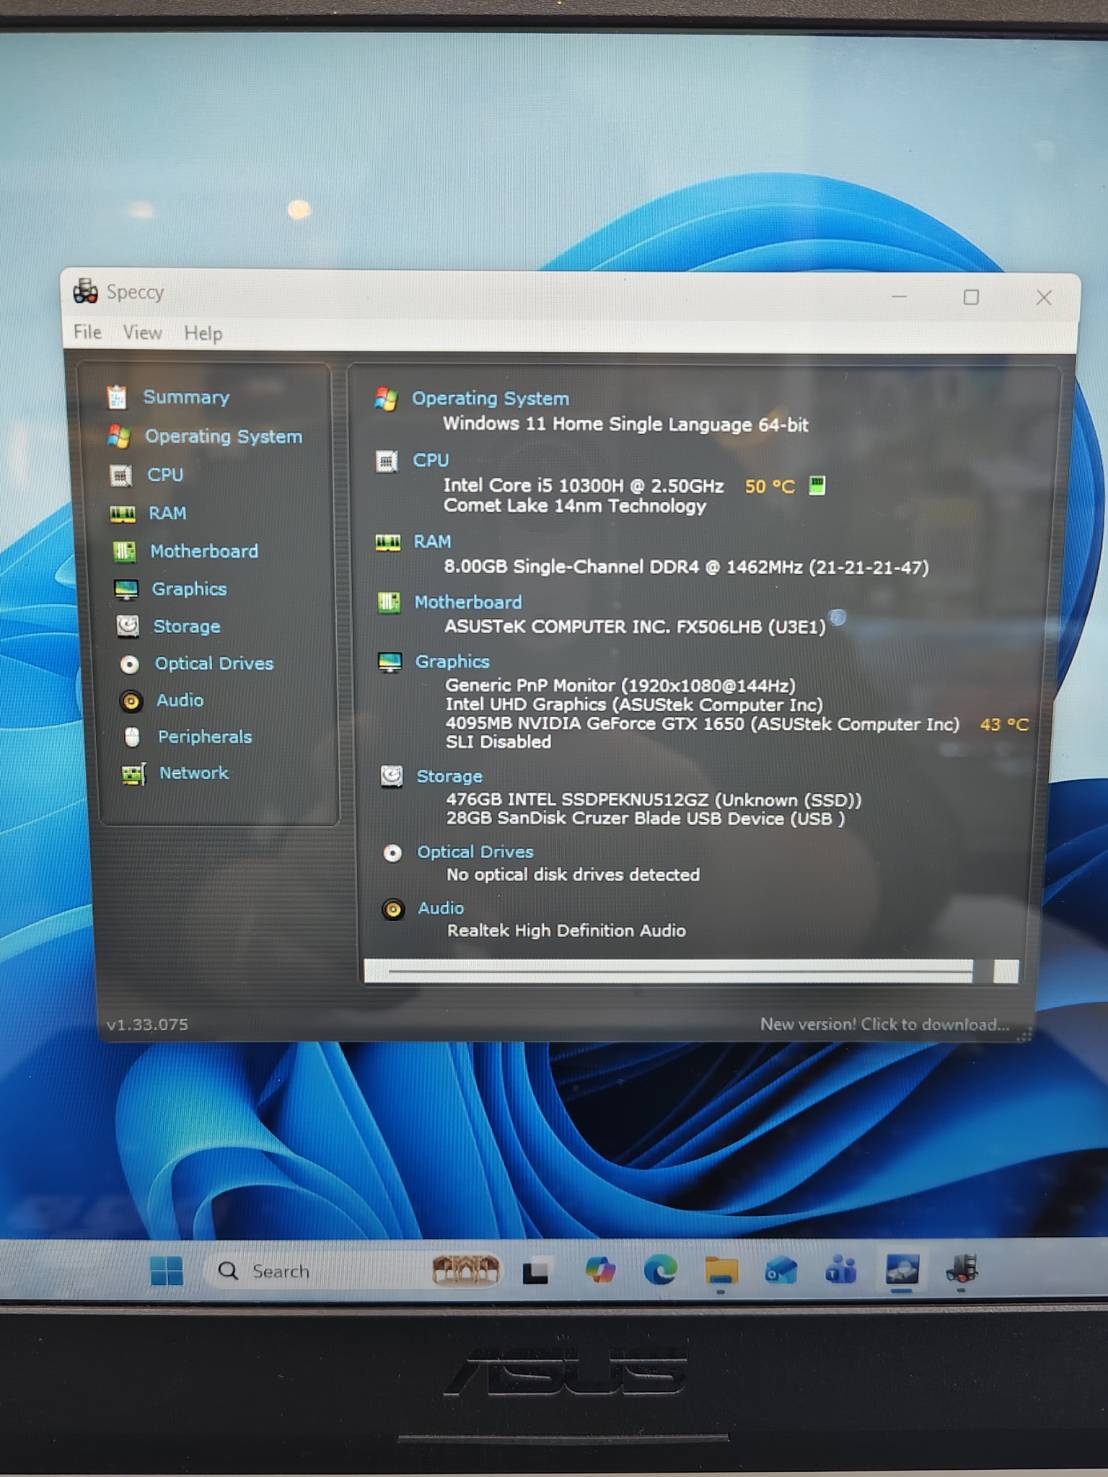1108x1477 pixels.
Task: Choose the Motherboard icon in the sidebar
Action: click(124, 551)
